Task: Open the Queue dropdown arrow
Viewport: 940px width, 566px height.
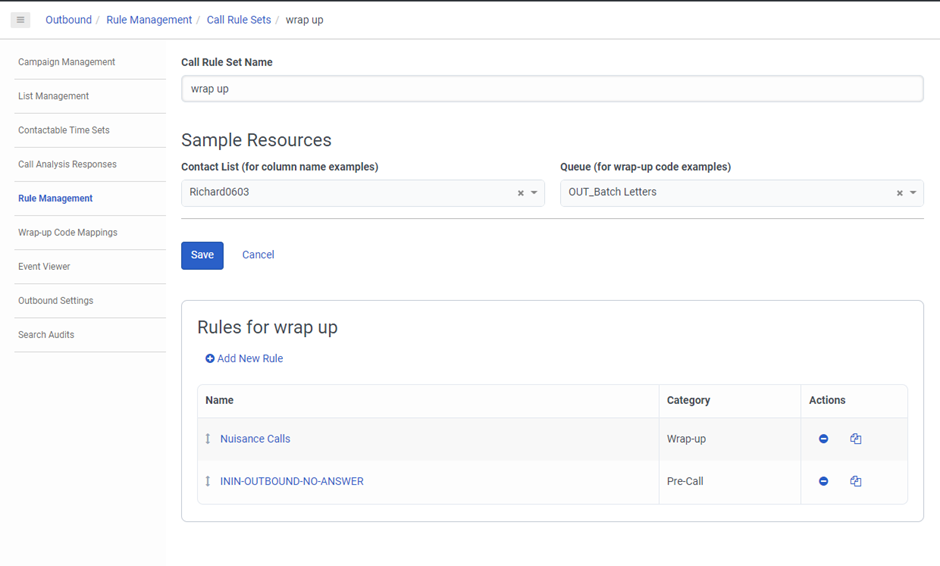Action: click(913, 193)
